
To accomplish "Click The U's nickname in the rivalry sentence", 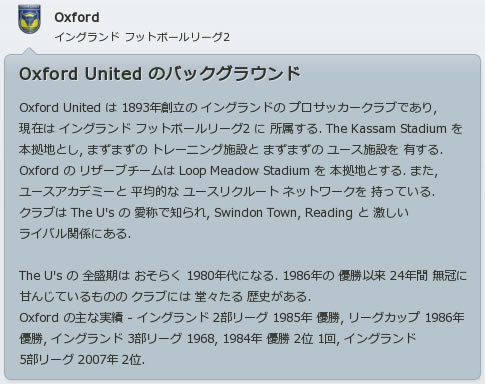I will click(x=93, y=212).
